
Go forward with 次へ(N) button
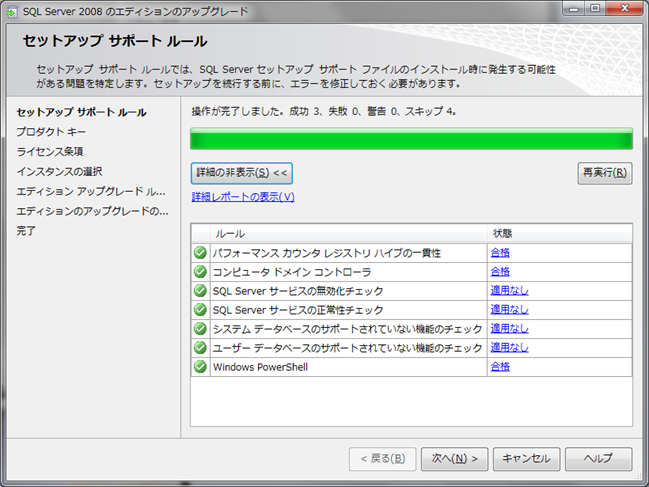pyautogui.click(x=454, y=459)
